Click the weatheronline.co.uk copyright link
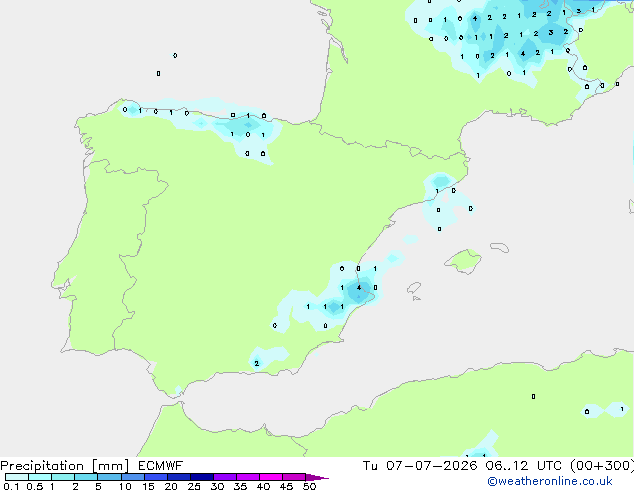The width and height of the screenshot is (634, 490). (550, 481)
